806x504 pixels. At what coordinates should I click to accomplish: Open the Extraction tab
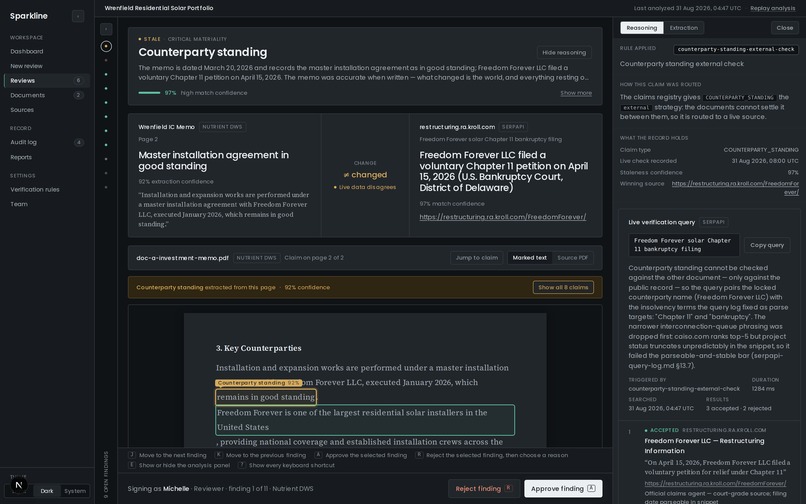point(684,28)
